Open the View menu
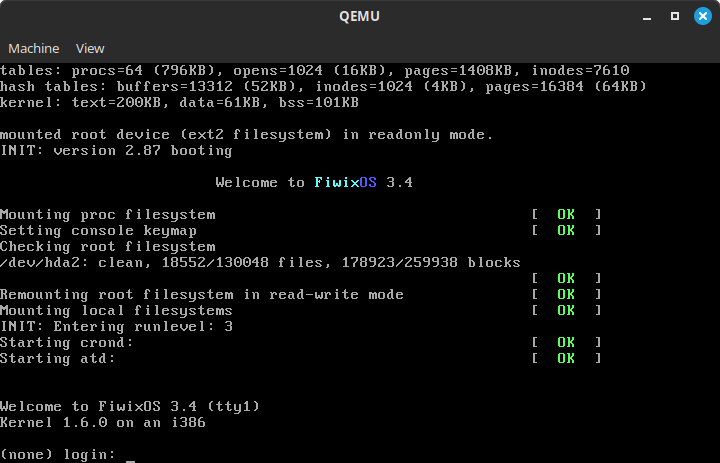 [90, 48]
